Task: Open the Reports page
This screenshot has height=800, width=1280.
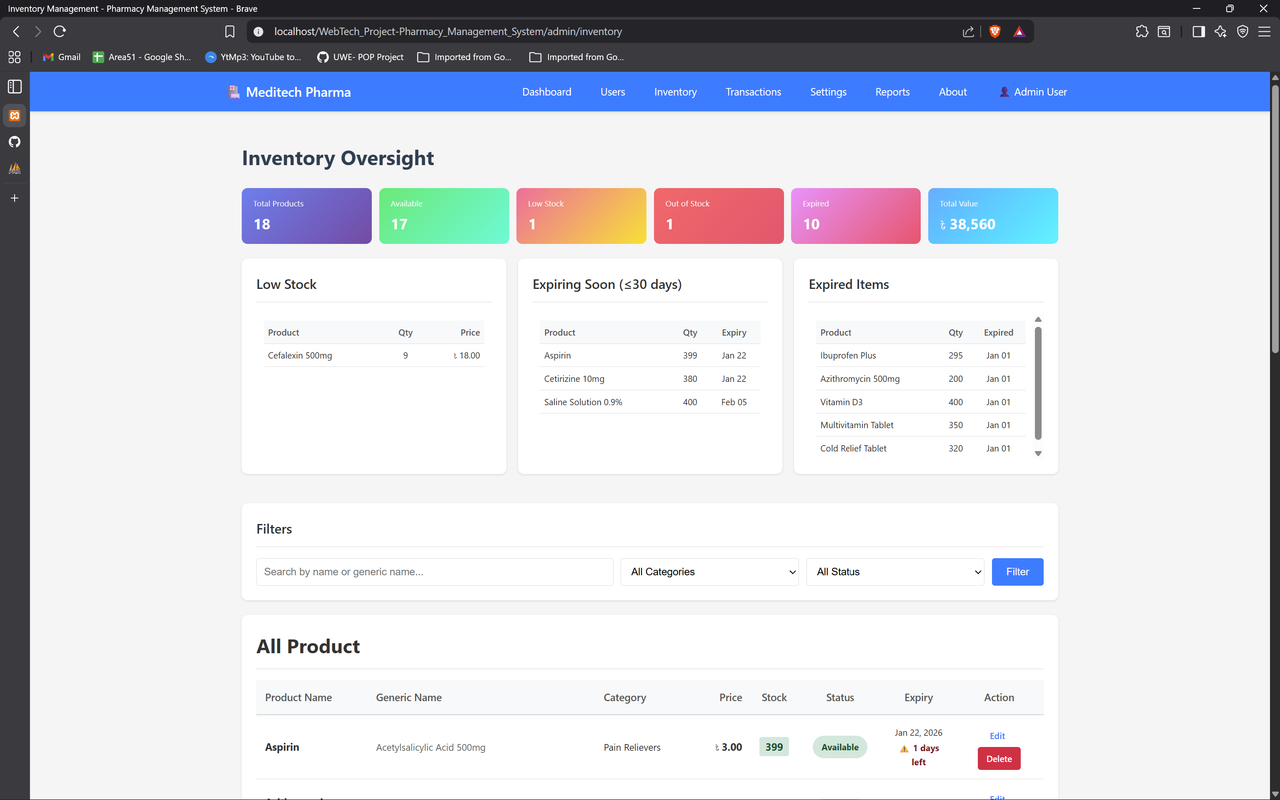Action: tap(893, 92)
